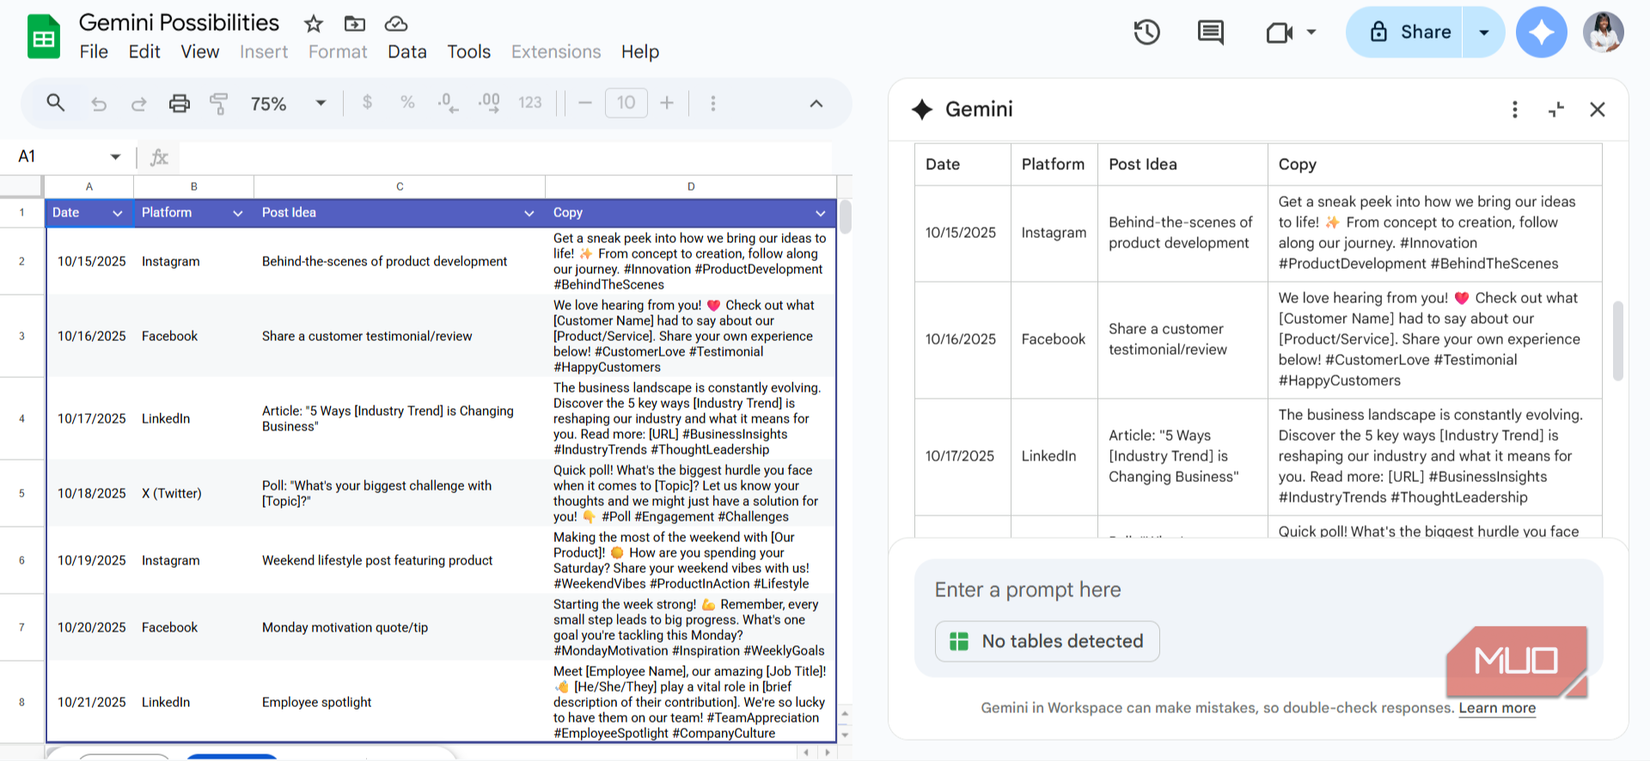Click the No tables detected chip
Viewport: 1650px width, 761px height.
click(1047, 641)
